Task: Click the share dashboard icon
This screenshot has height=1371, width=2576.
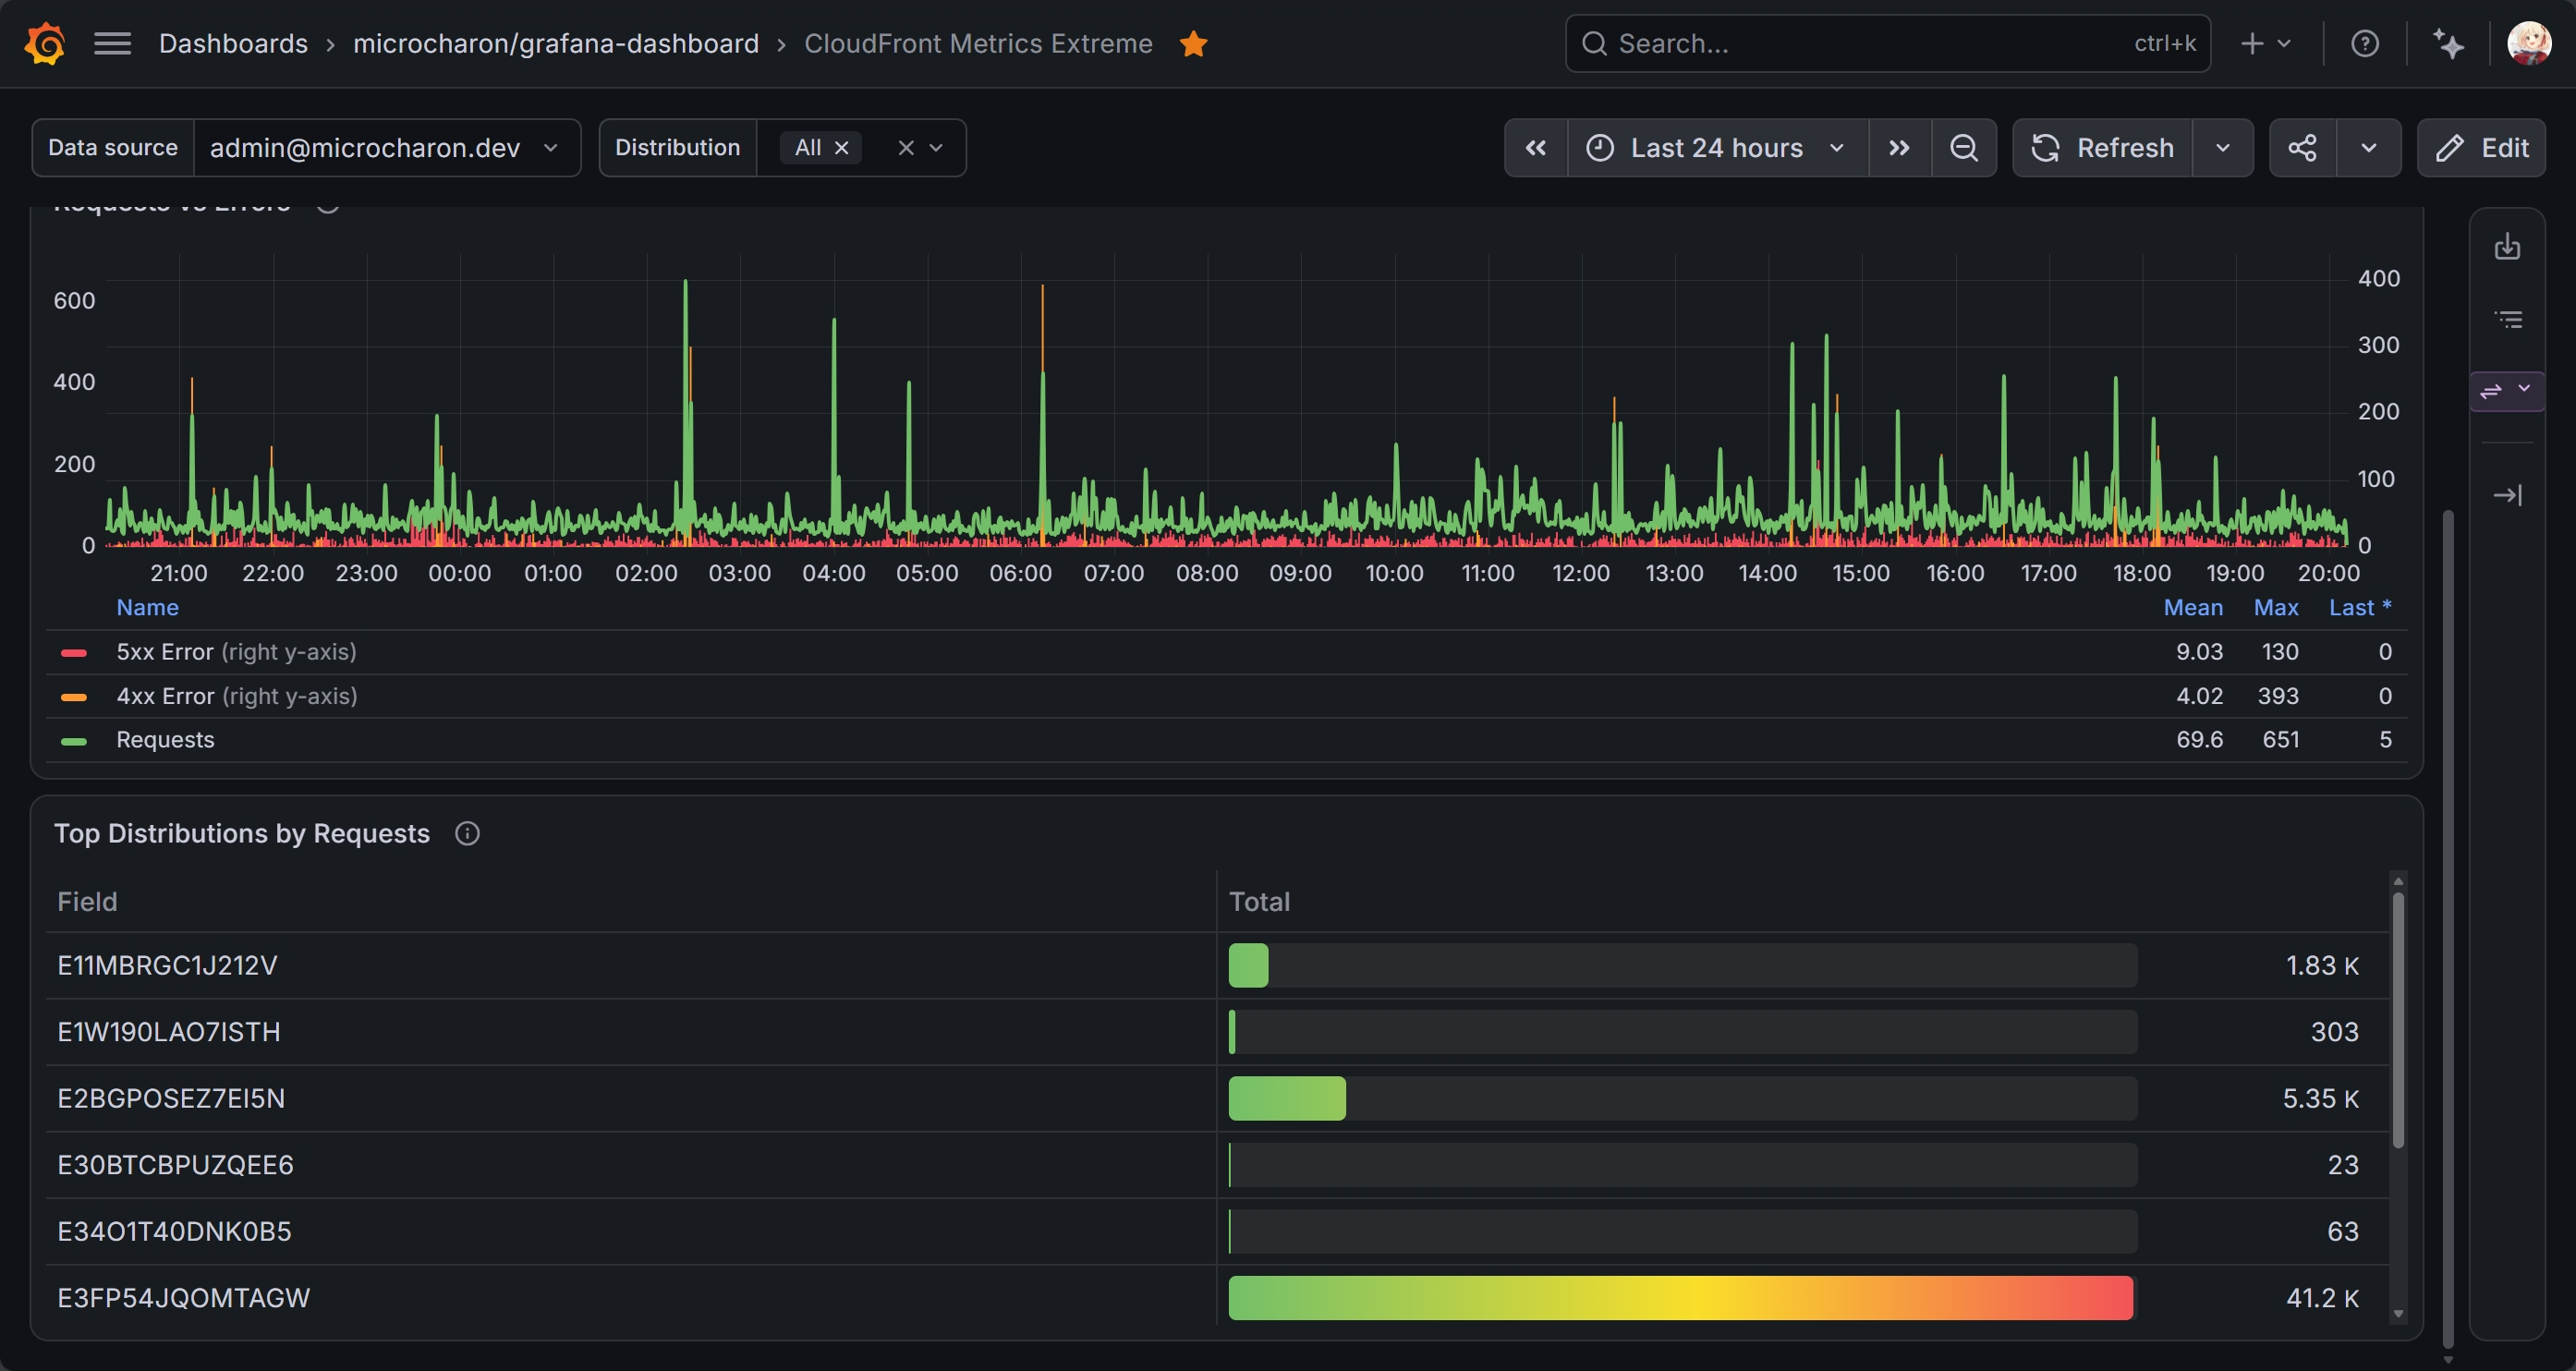Action: click(x=2302, y=148)
